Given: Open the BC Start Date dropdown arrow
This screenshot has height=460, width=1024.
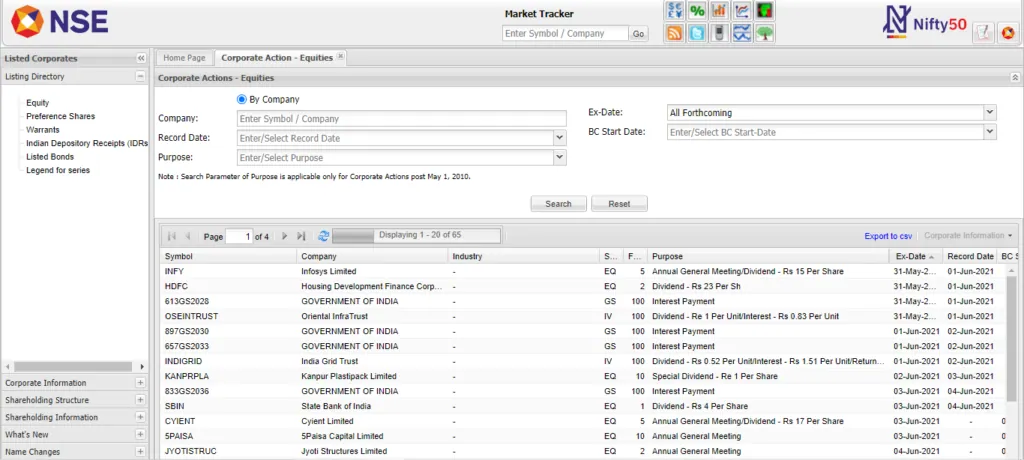Looking at the screenshot, I should [x=990, y=132].
